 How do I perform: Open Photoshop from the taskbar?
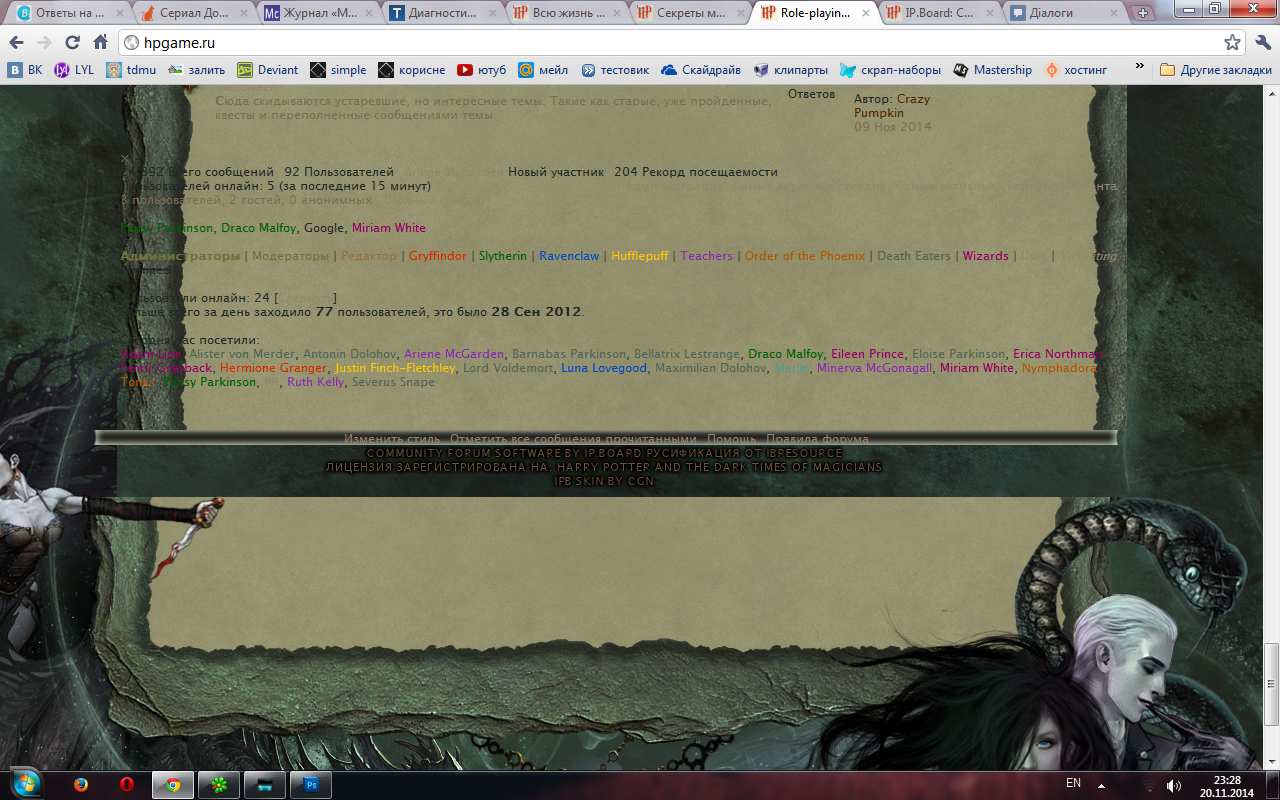311,785
